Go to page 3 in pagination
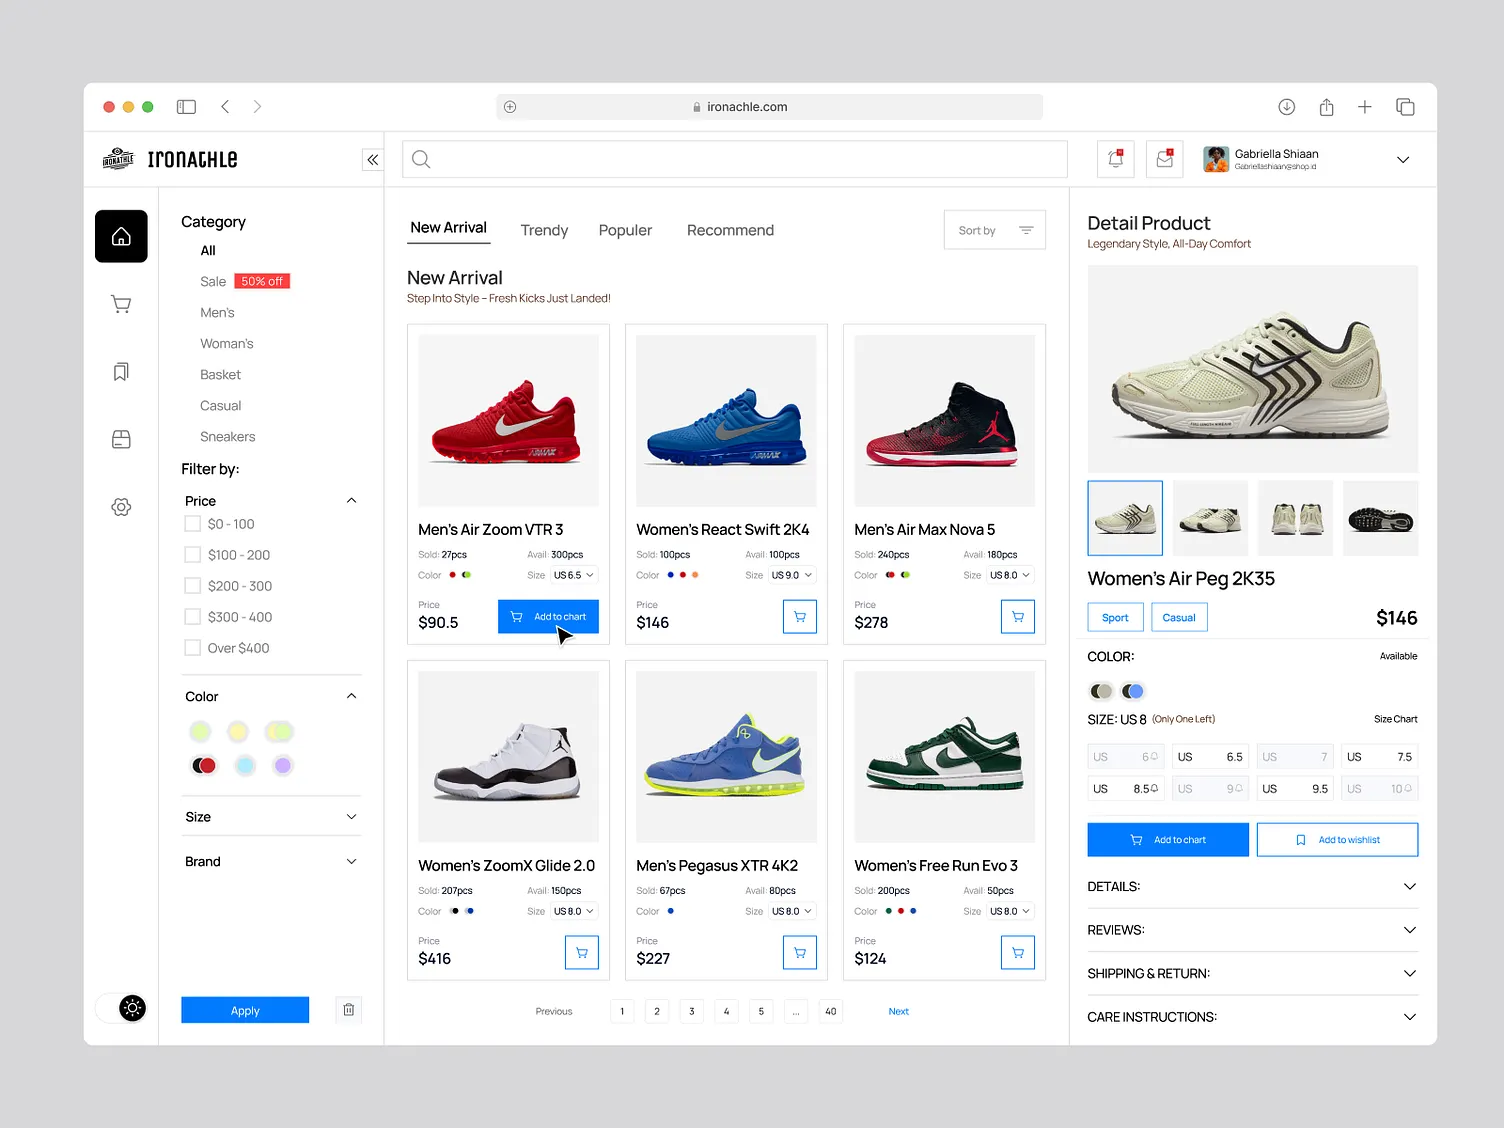 click(x=692, y=1011)
